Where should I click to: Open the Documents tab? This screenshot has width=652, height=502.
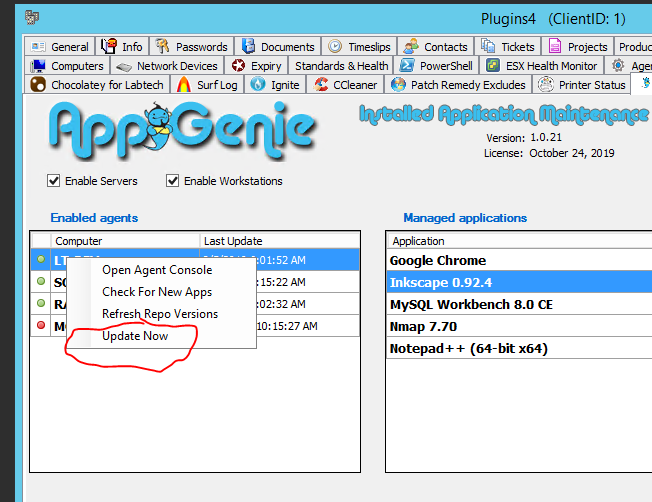tap(278, 47)
